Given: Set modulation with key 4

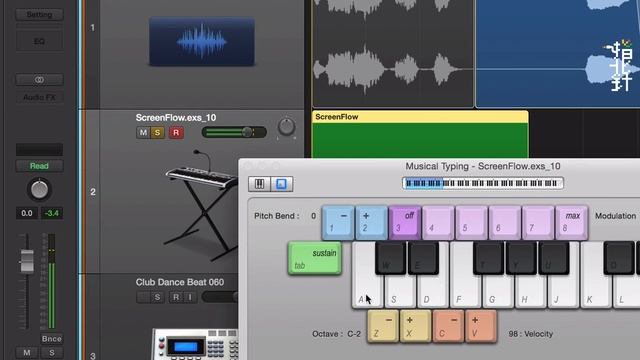Looking at the screenshot, I should (x=438, y=223).
